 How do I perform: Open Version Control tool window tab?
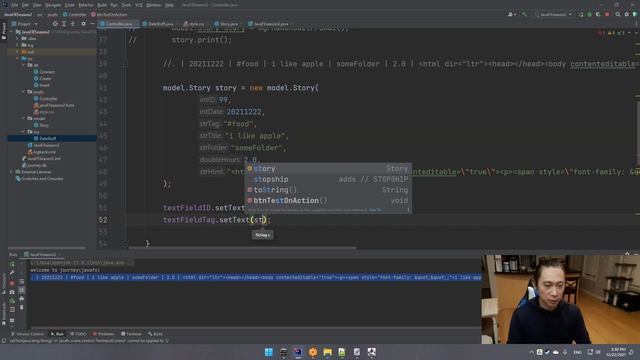27,334
